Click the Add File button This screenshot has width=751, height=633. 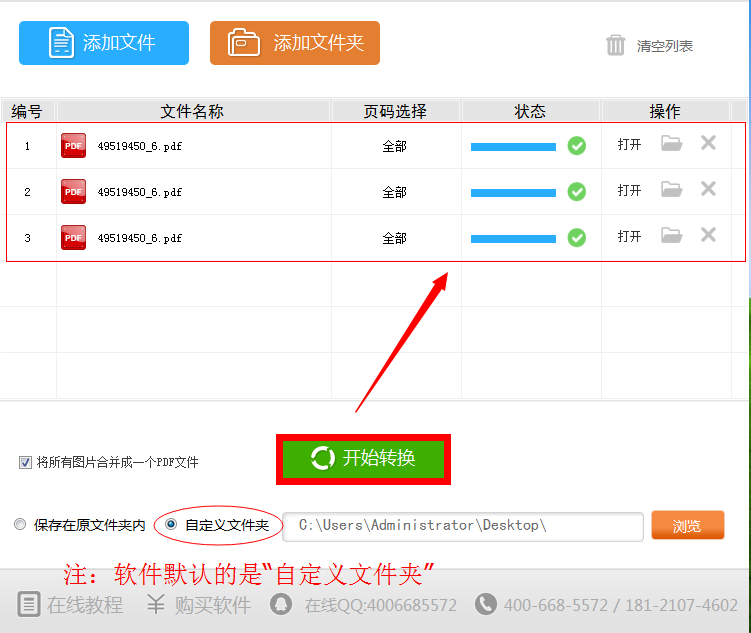(x=104, y=43)
